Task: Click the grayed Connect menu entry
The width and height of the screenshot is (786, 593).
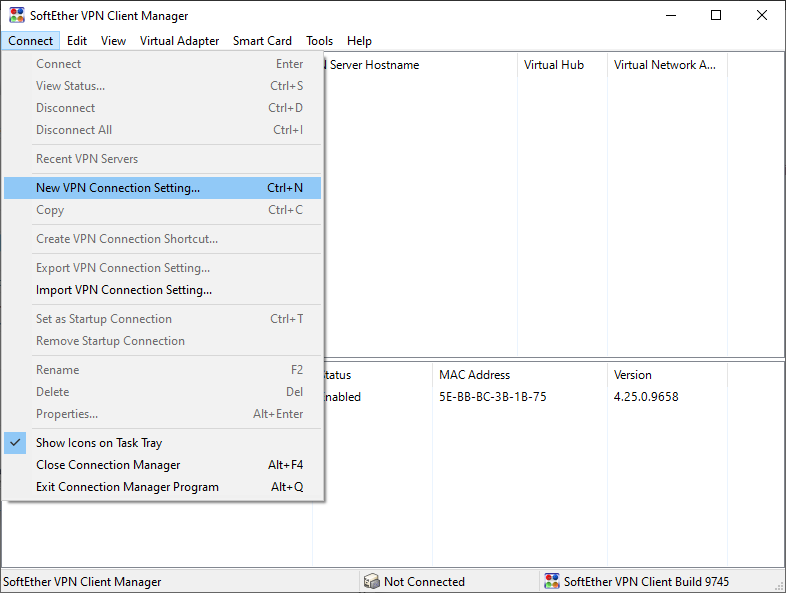Action: pos(162,64)
